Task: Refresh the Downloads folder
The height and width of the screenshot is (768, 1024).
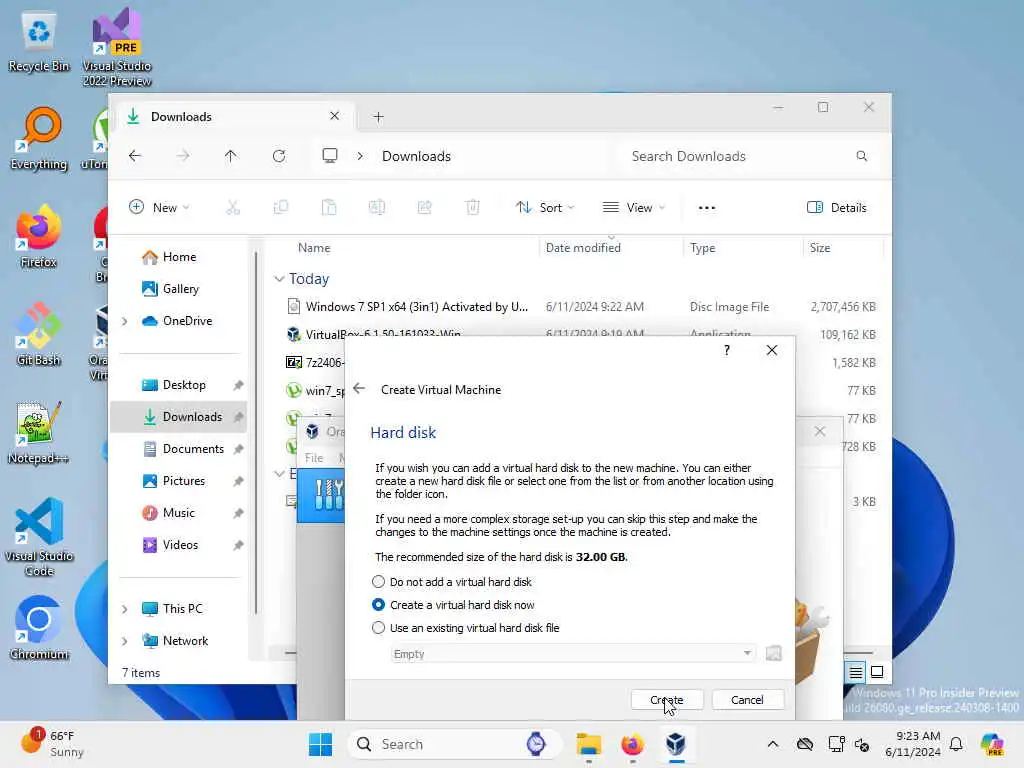Action: pos(279,156)
